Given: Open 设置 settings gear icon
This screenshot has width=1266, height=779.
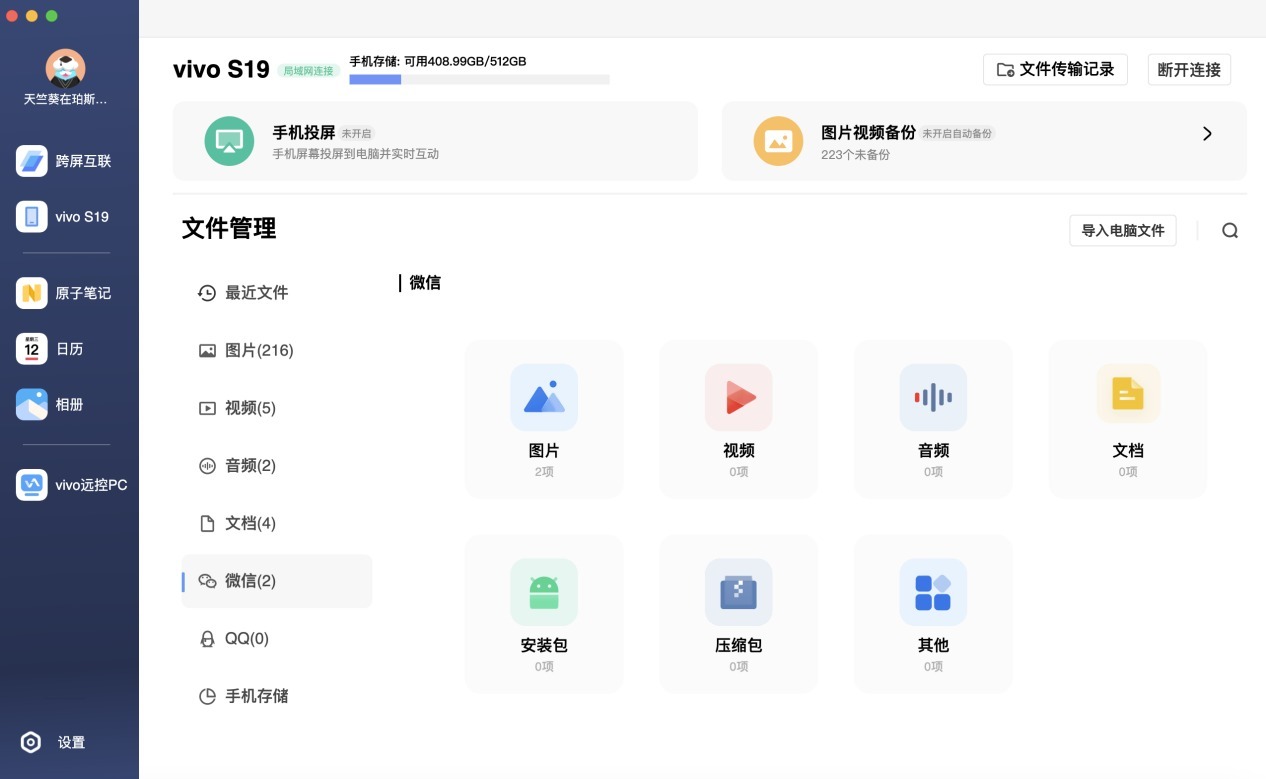Looking at the screenshot, I should [31, 742].
